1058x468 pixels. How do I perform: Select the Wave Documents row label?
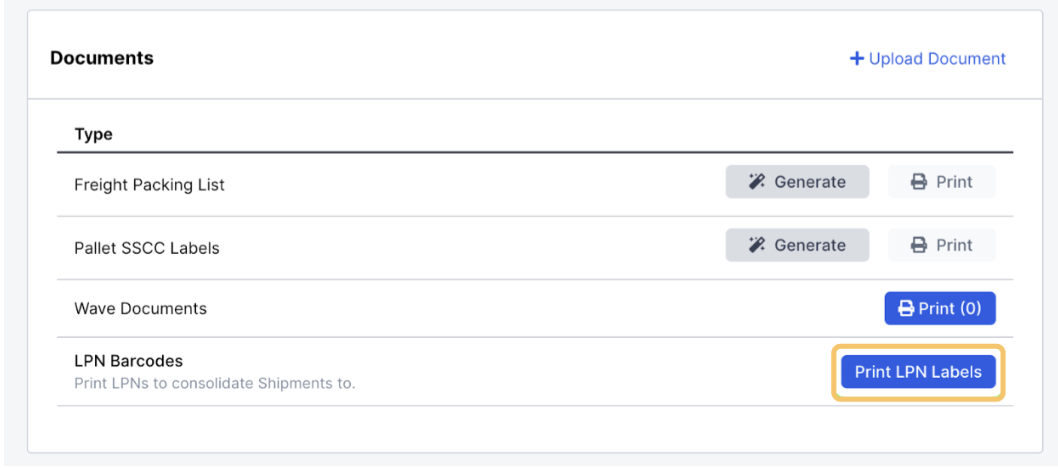coord(140,309)
